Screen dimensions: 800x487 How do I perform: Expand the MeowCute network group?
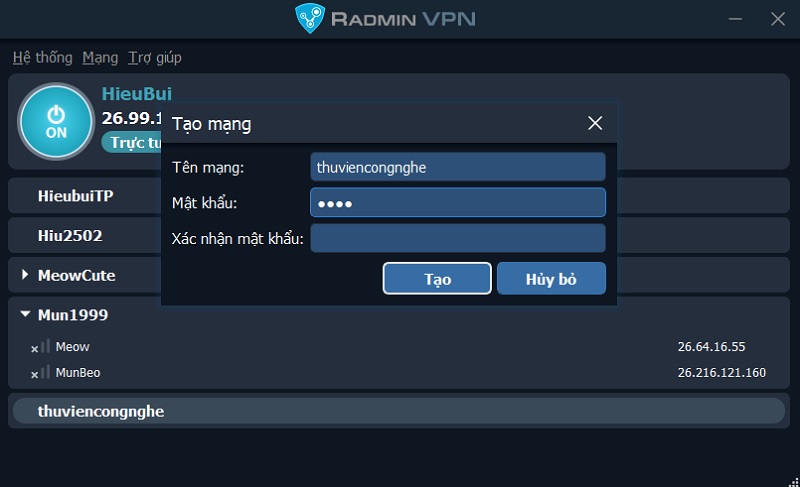click(x=24, y=275)
